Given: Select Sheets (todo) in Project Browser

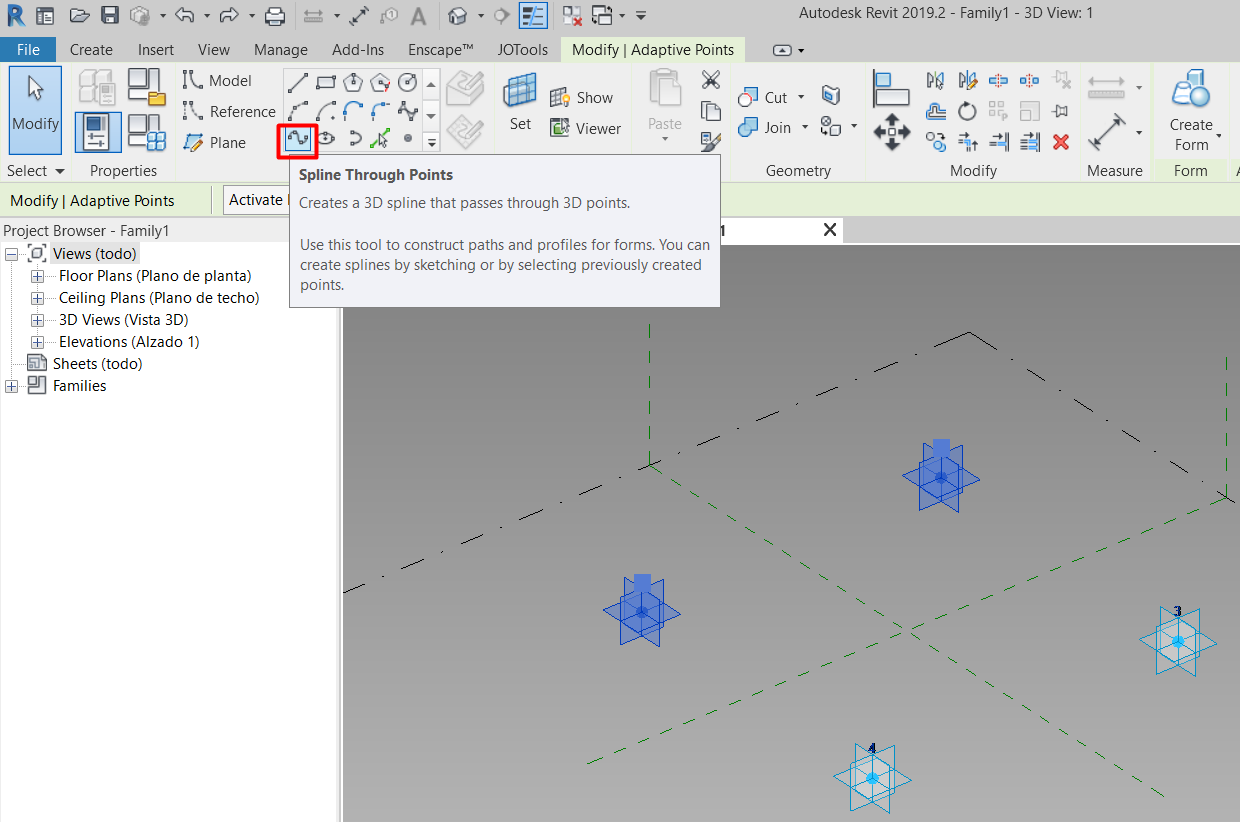Looking at the screenshot, I should tap(97, 364).
